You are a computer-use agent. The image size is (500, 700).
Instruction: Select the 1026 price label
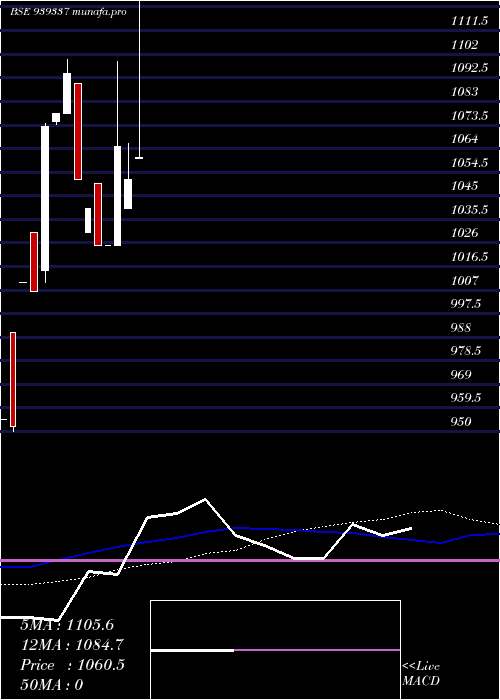coord(464,233)
